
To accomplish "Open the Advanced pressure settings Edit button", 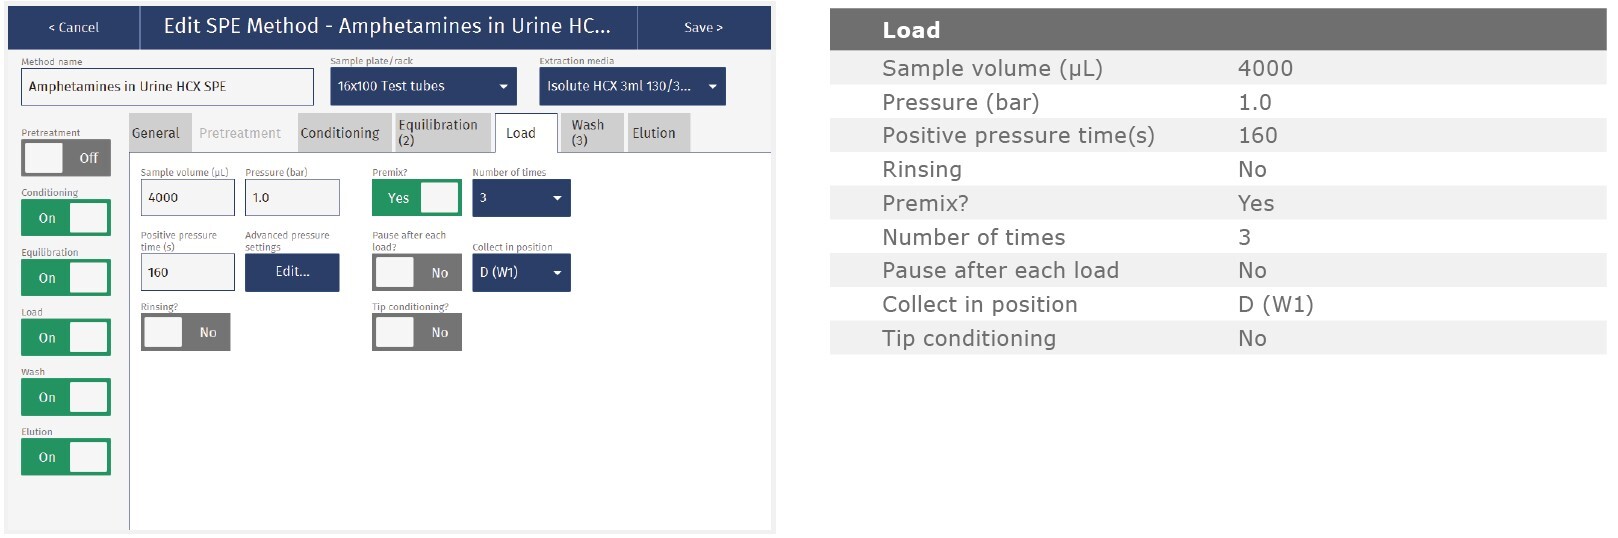I will (x=292, y=272).
